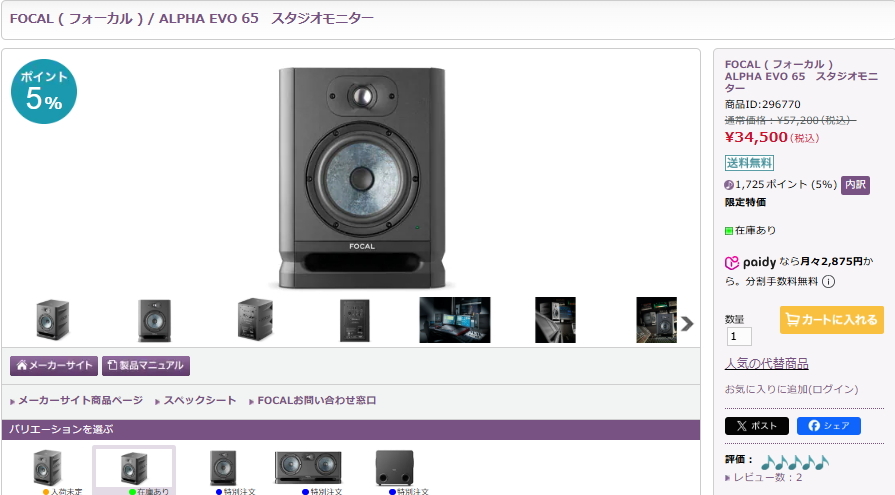Click the ポイント5% round badge
895x495 pixels.
[x=44, y=91]
